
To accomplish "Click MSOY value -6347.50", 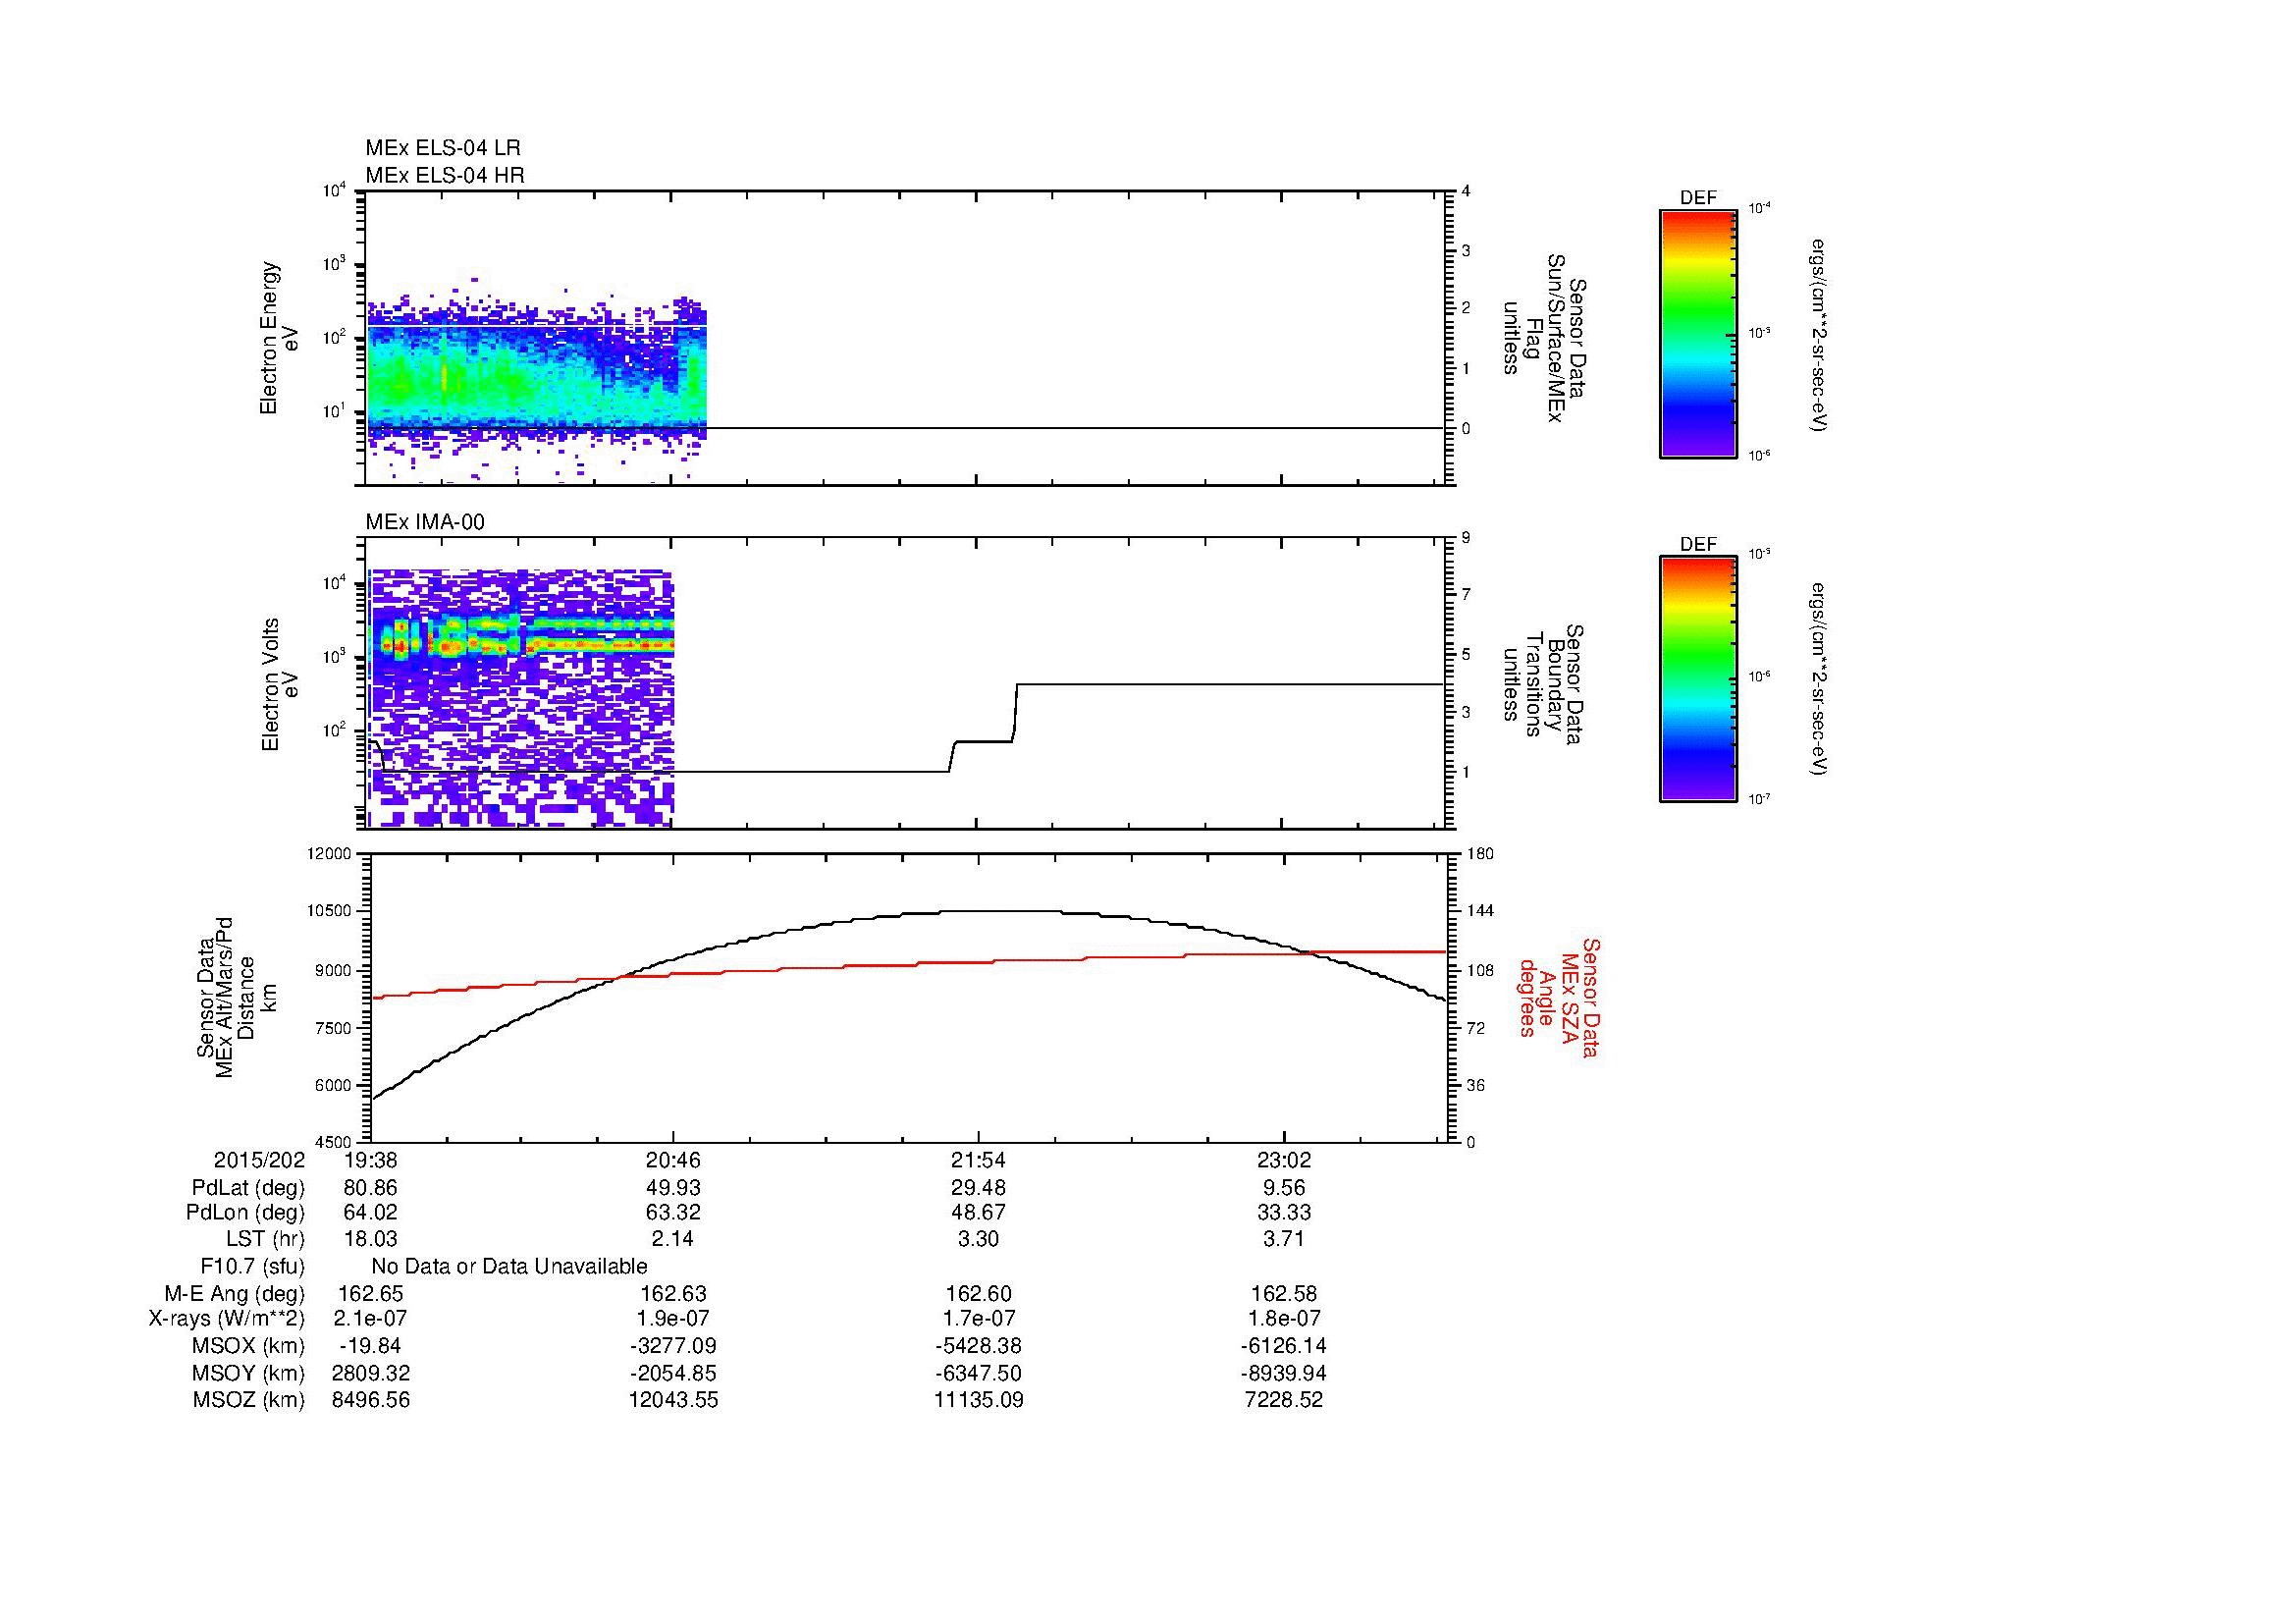I will pos(978,1373).
